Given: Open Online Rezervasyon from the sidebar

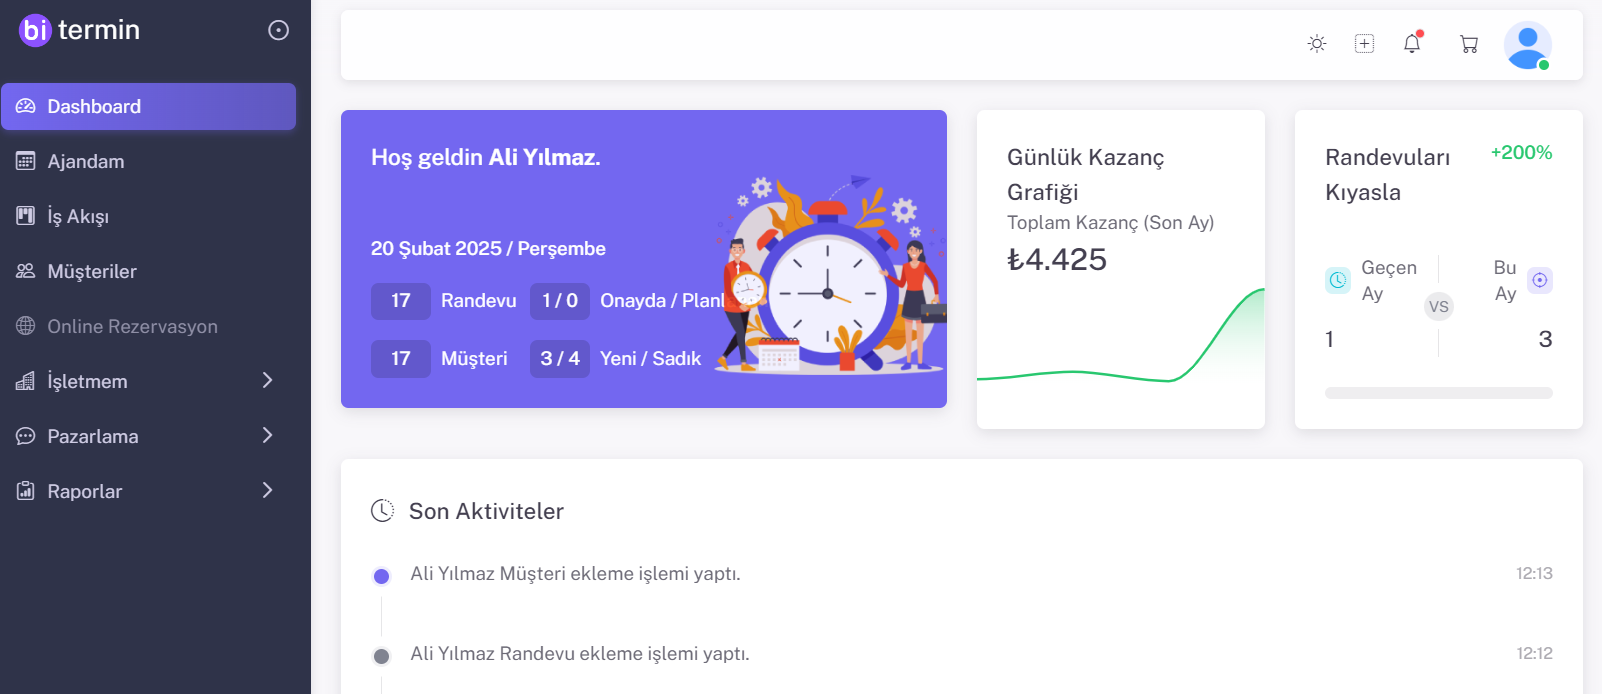Looking at the screenshot, I should click(132, 327).
